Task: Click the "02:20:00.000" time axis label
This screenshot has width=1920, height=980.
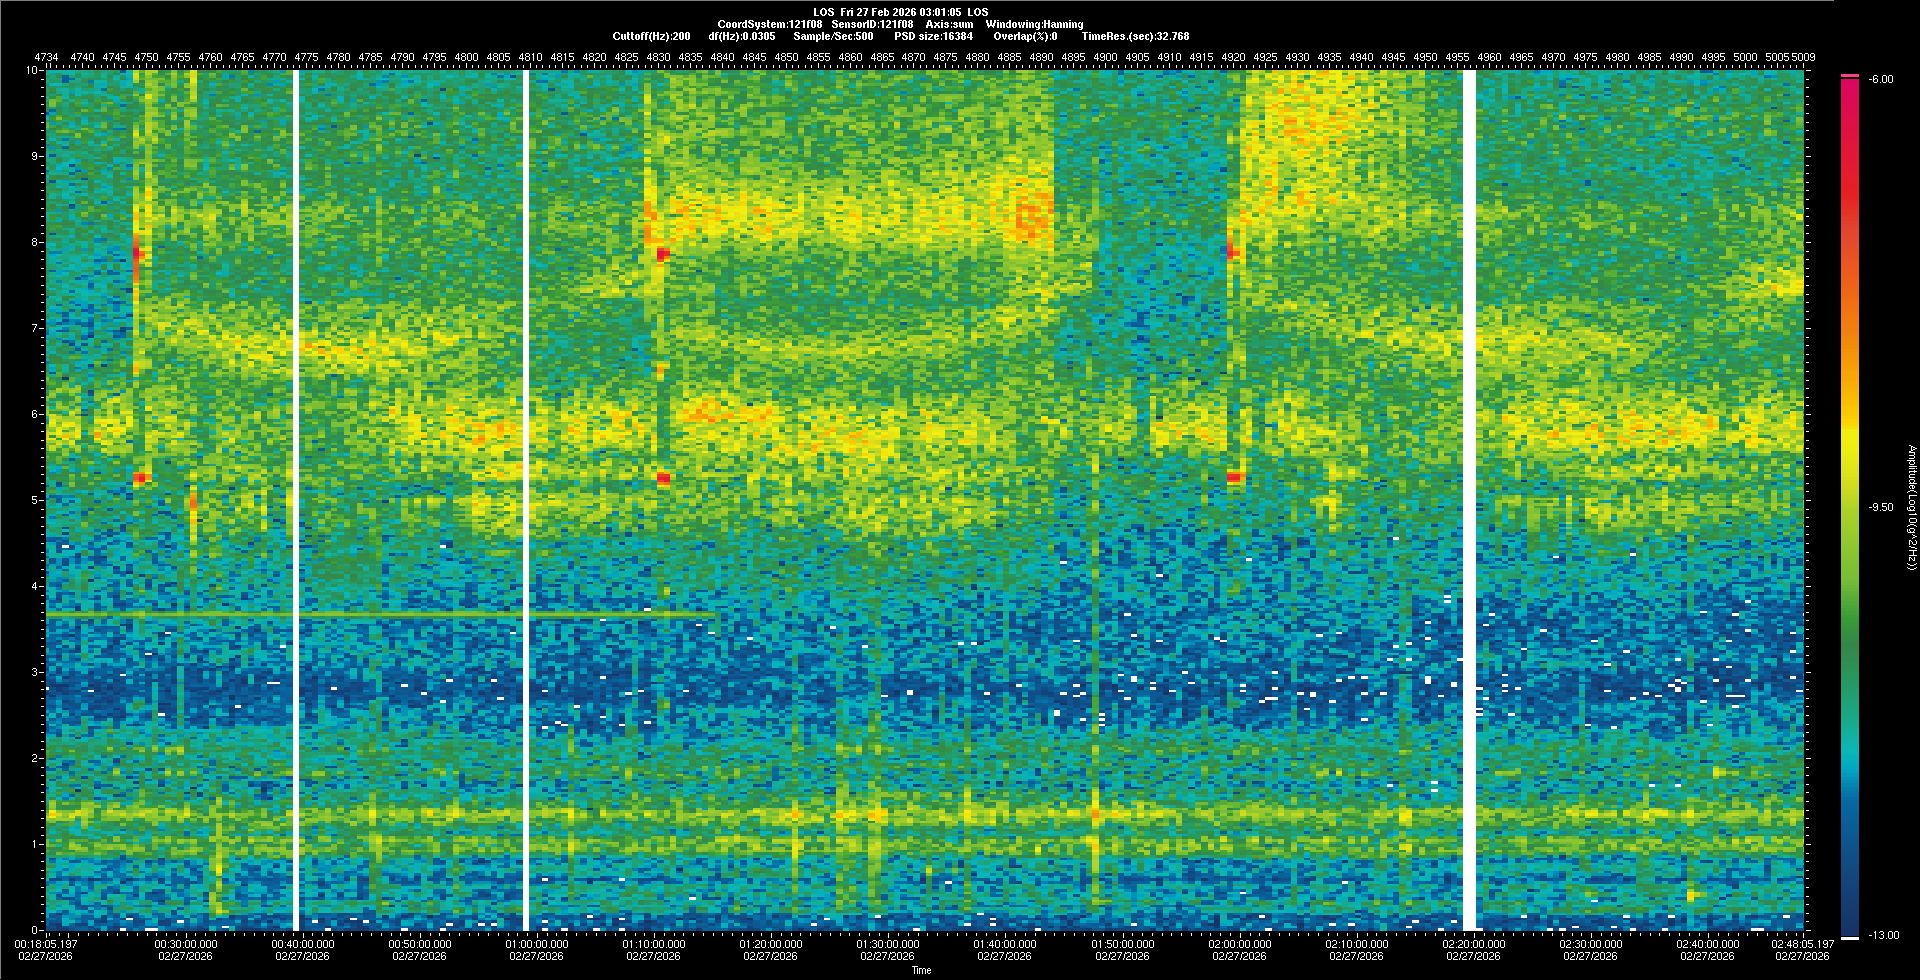Action: (1473, 943)
